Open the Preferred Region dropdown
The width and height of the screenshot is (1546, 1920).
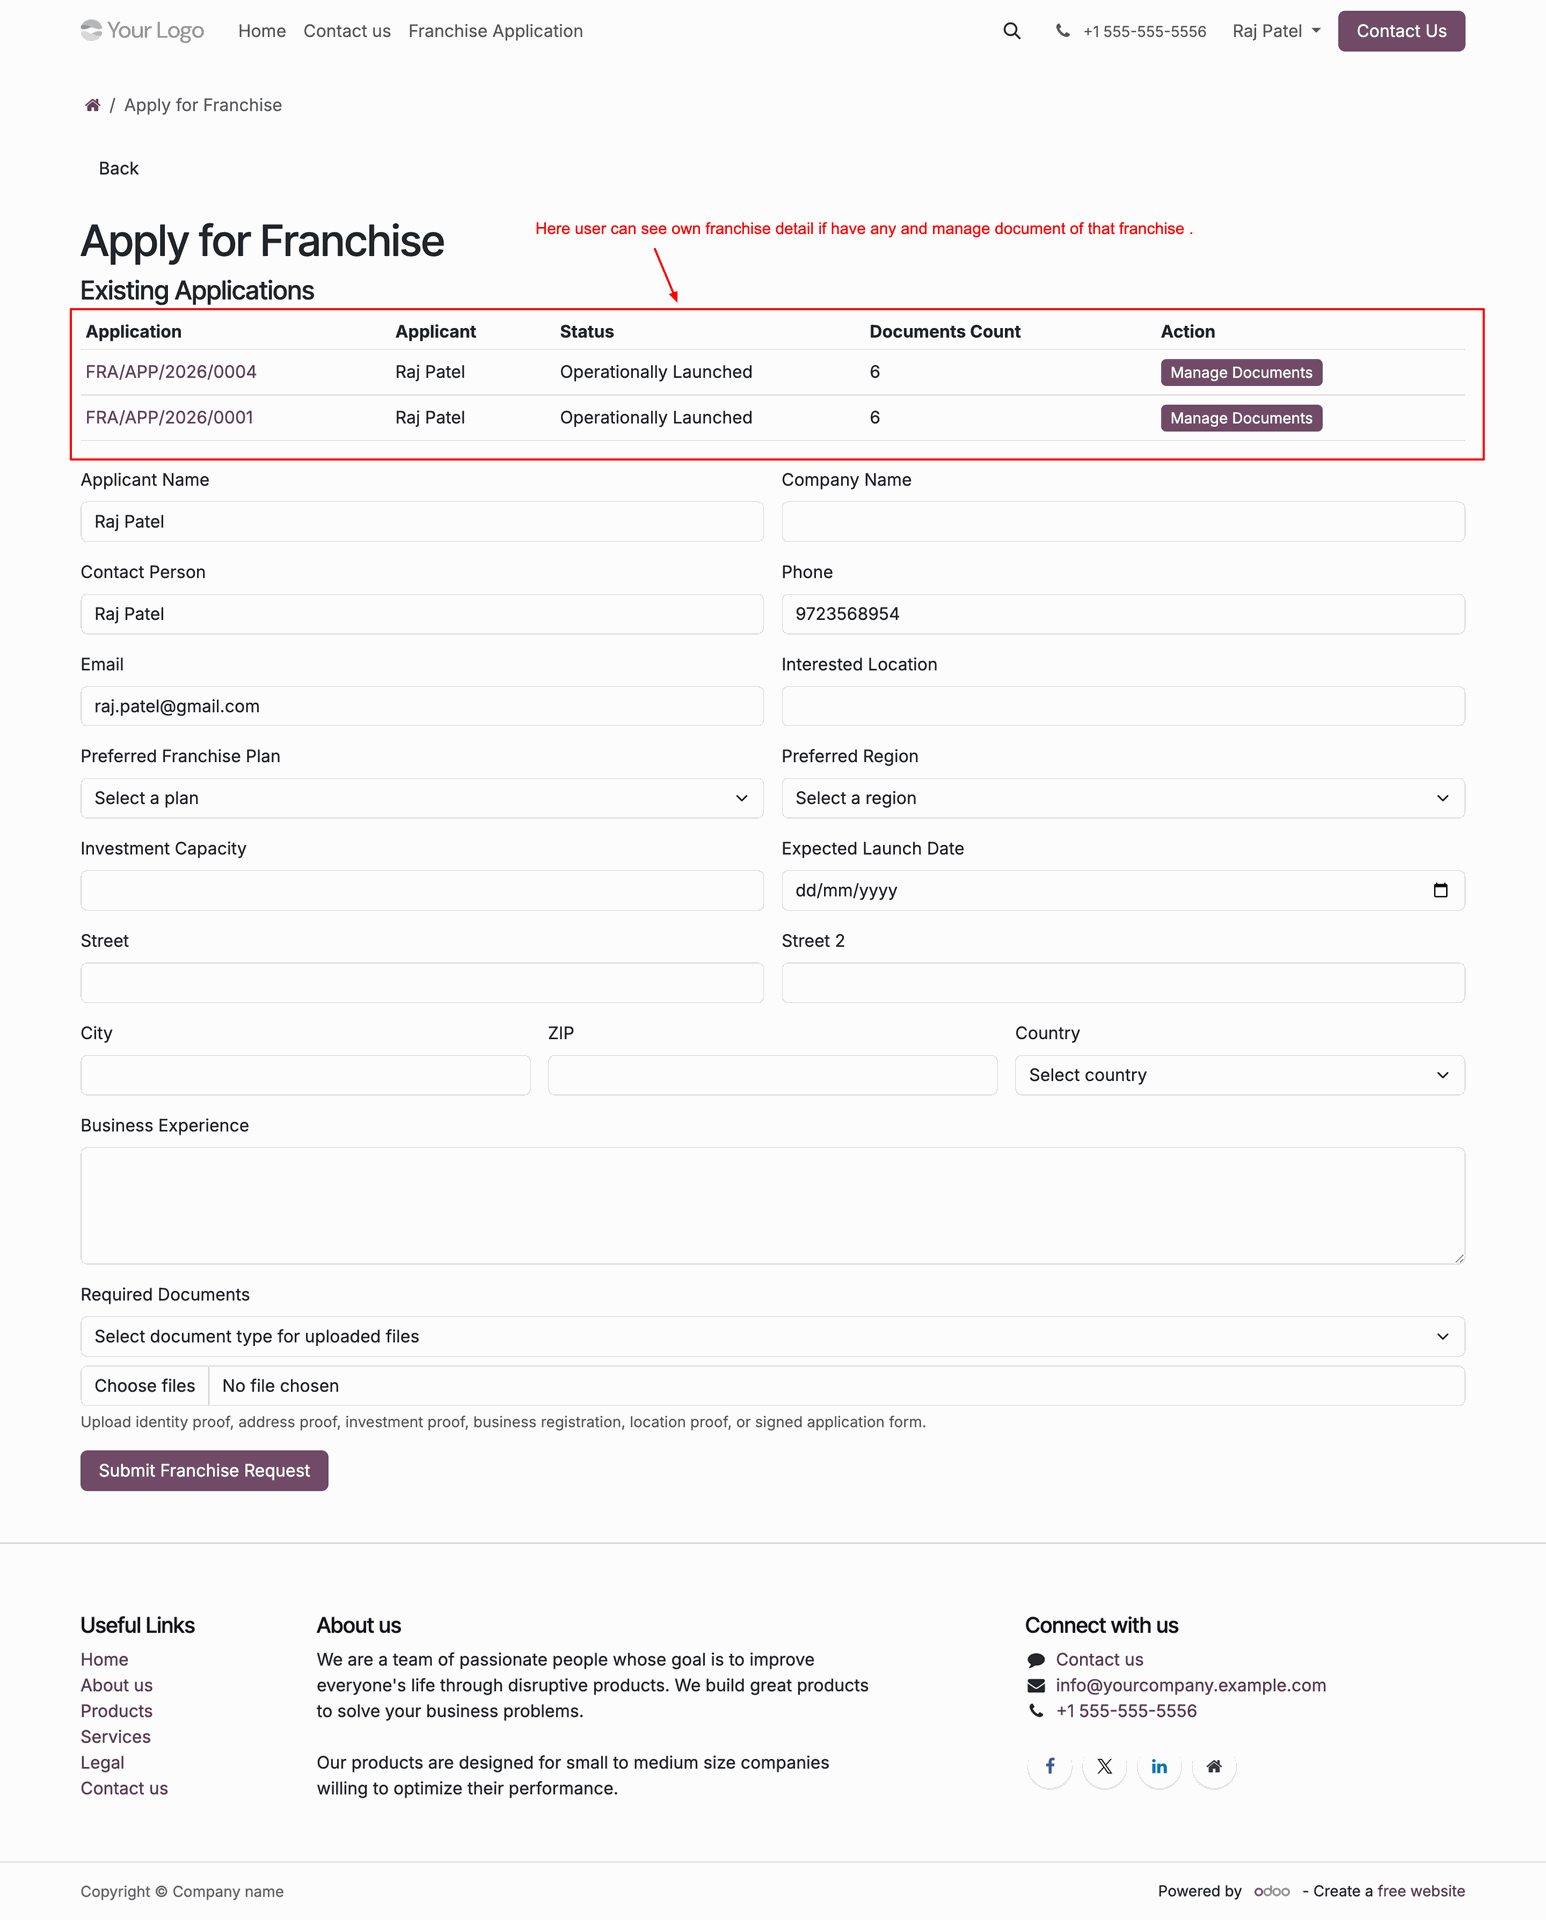click(1123, 798)
